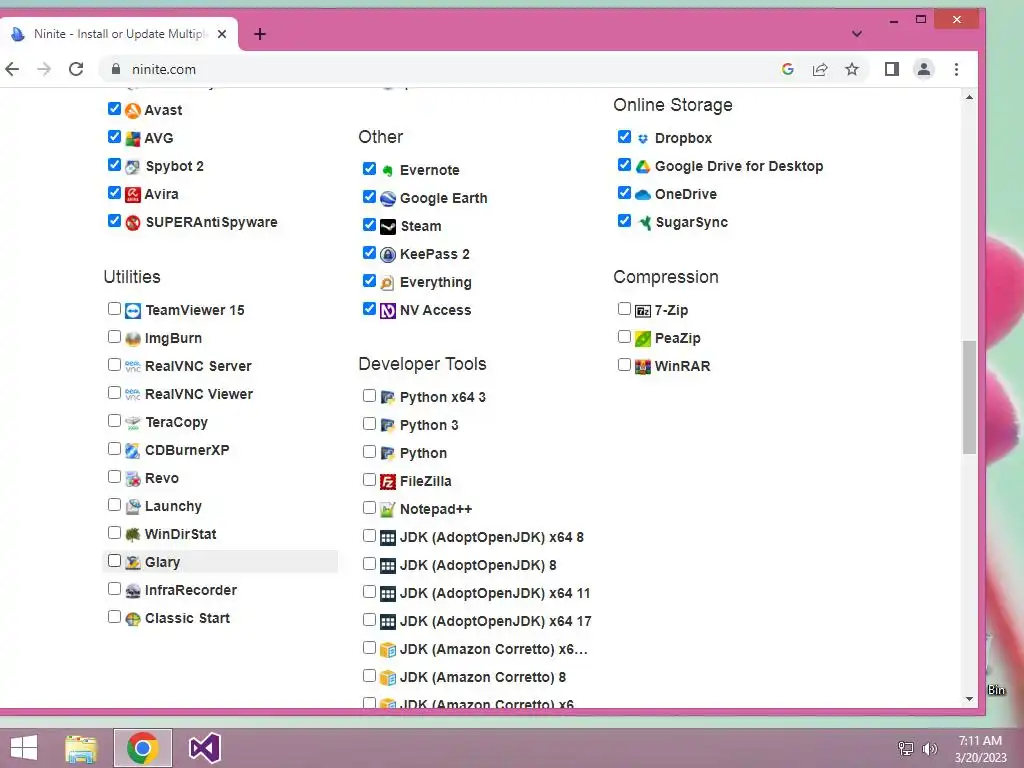The height and width of the screenshot is (768, 1024).
Task: Click the page vertical scrollbar thumb
Action: click(970, 397)
